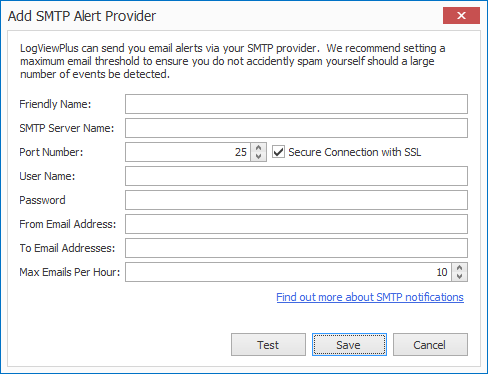Increase Max Emails Per Hour value

pyautogui.click(x=460, y=268)
